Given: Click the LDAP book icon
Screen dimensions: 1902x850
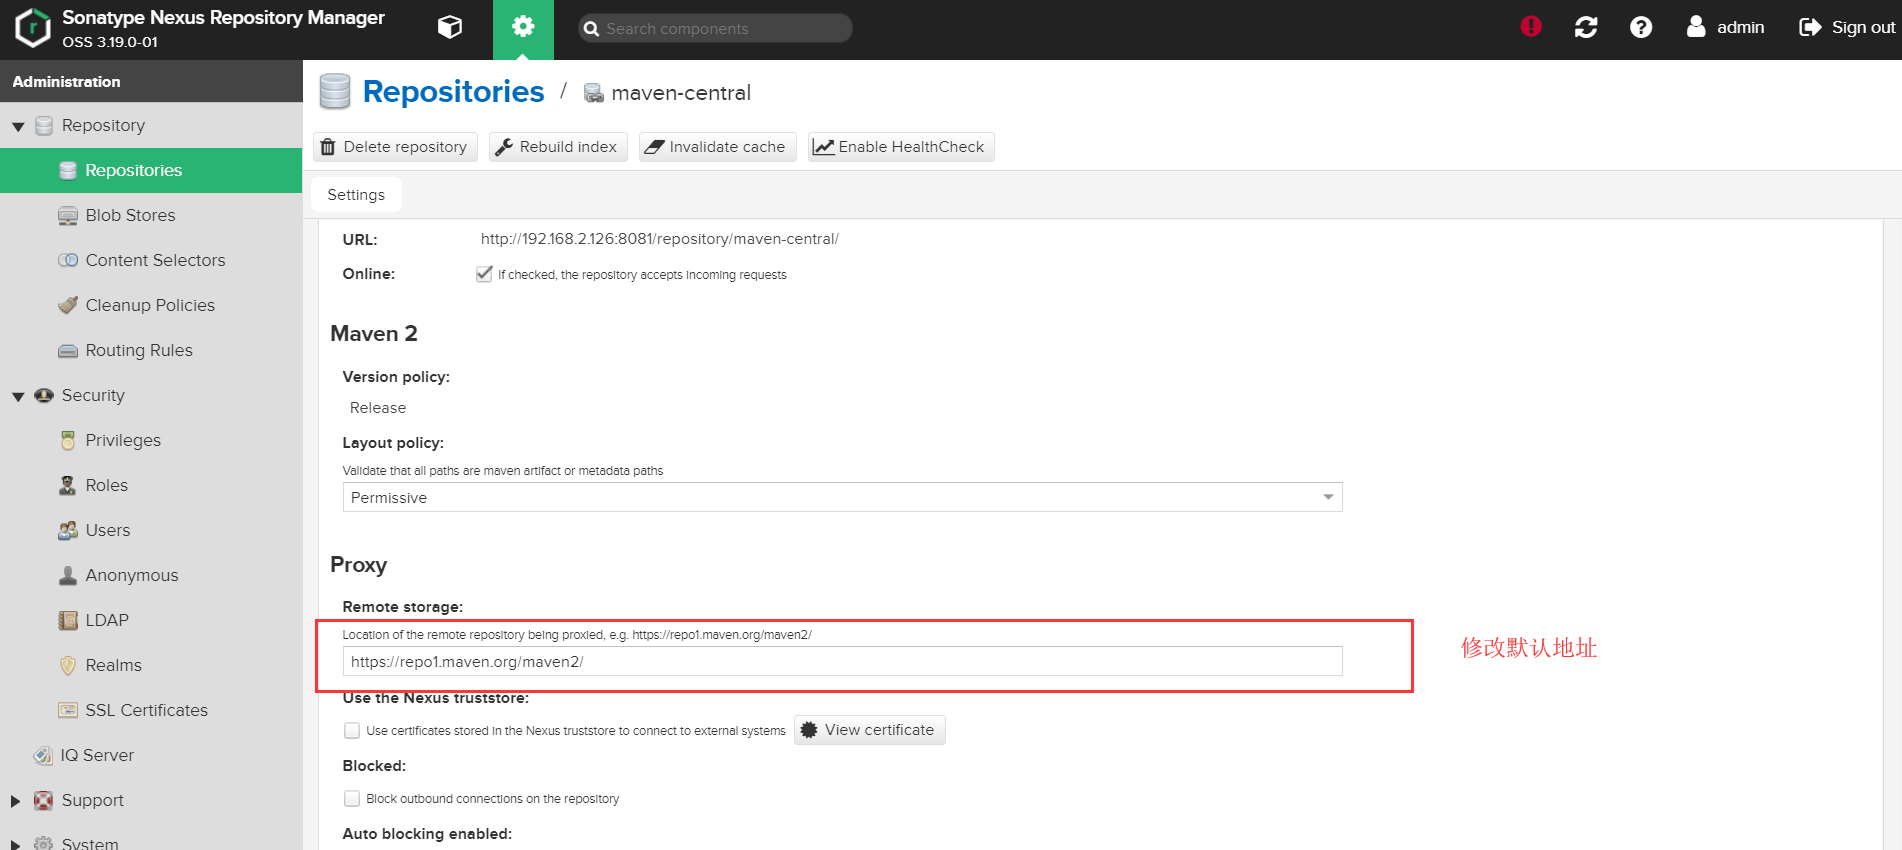Looking at the screenshot, I should (68, 620).
